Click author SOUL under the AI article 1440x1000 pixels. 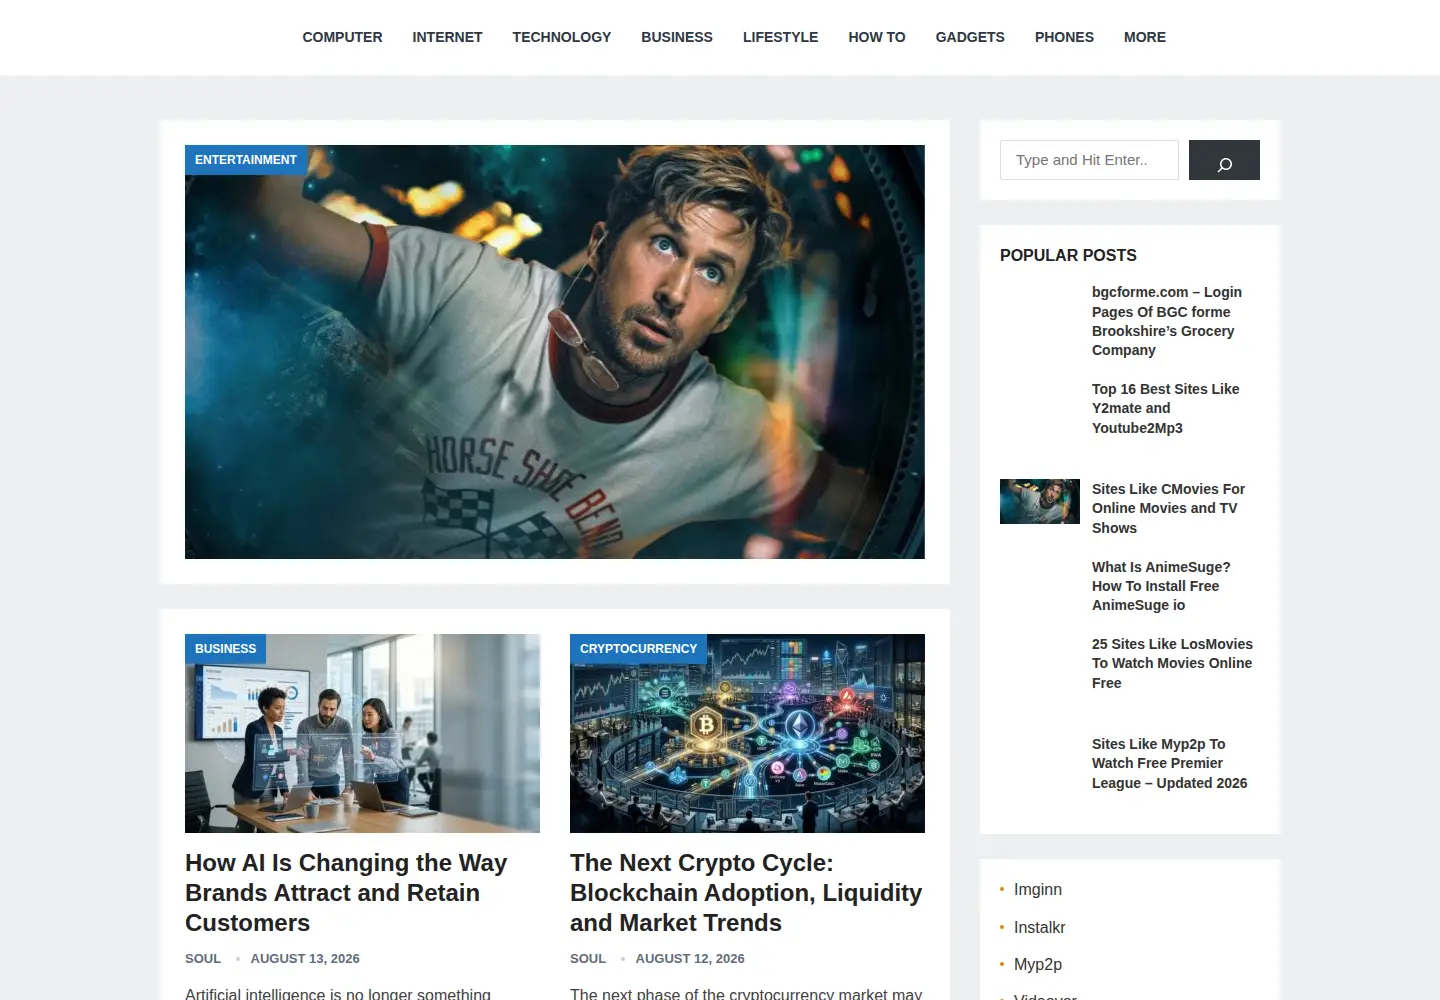pyautogui.click(x=203, y=958)
